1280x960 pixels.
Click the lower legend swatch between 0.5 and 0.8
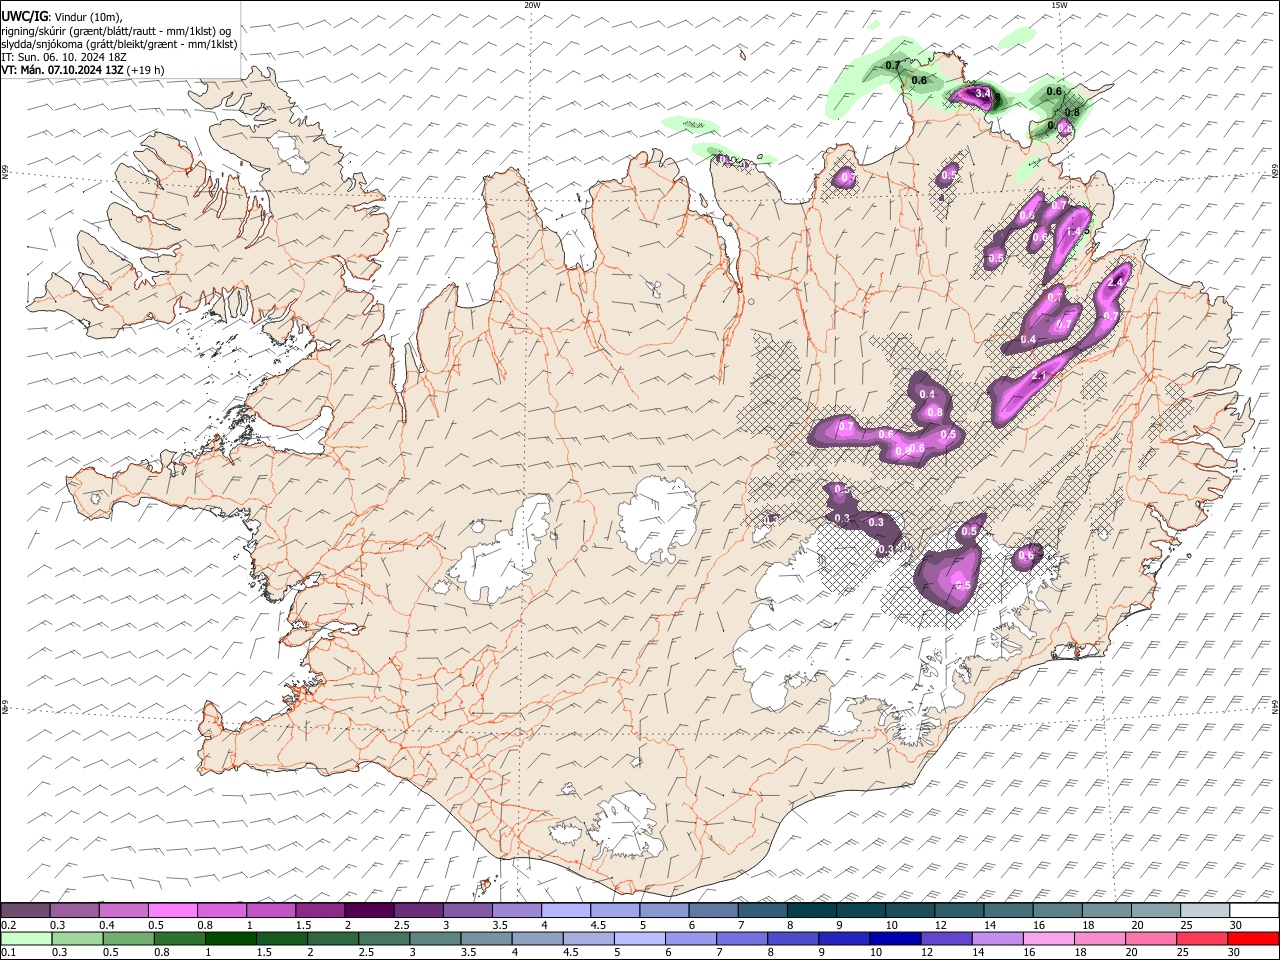click(128, 938)
